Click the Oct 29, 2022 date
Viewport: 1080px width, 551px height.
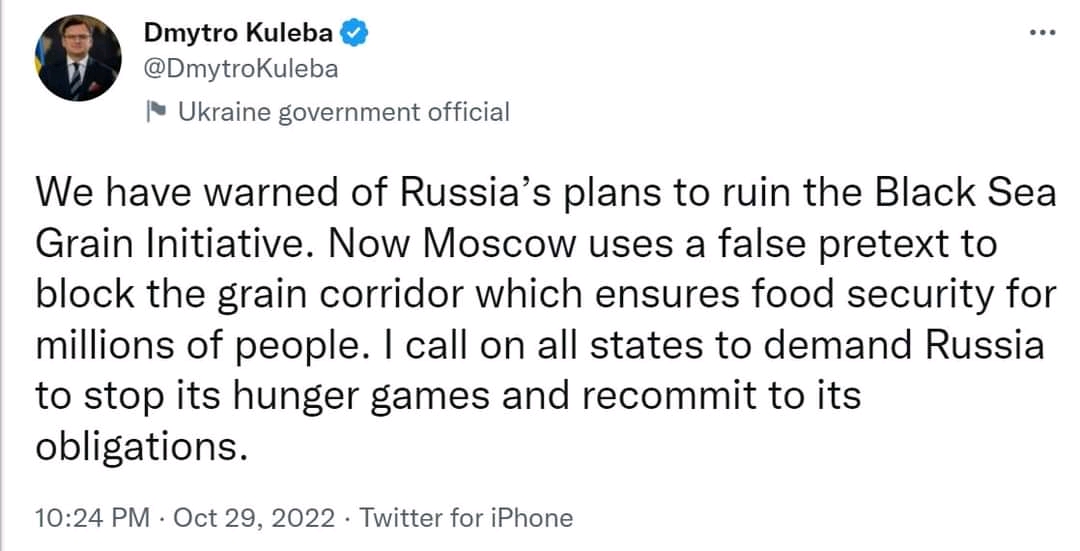[x=254, y=517]
